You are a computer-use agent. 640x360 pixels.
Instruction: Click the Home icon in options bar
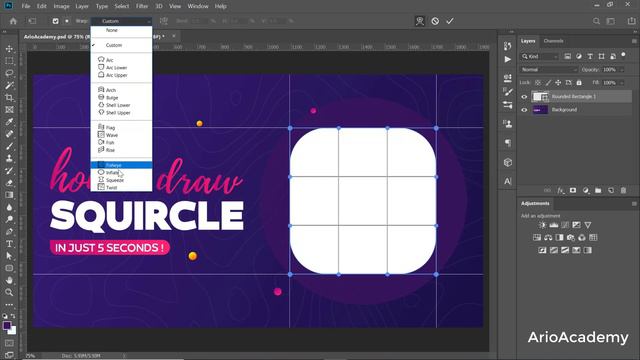(x=13, y=21)
